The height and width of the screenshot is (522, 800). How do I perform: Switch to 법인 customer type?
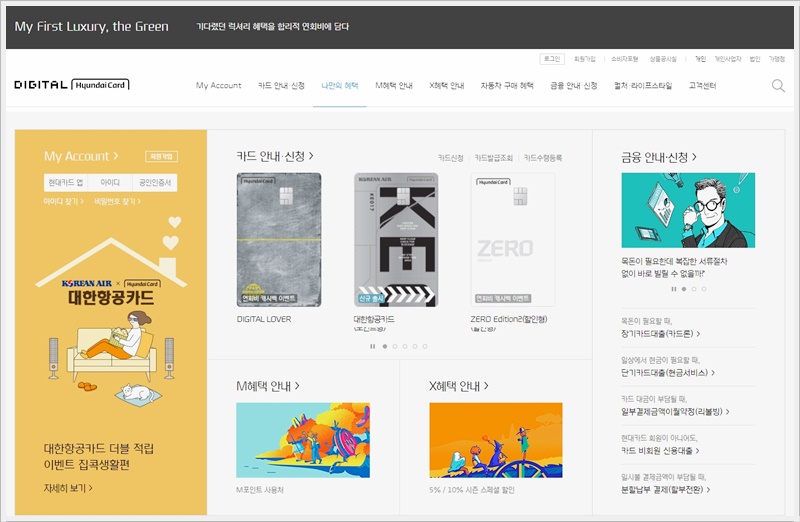755,59
